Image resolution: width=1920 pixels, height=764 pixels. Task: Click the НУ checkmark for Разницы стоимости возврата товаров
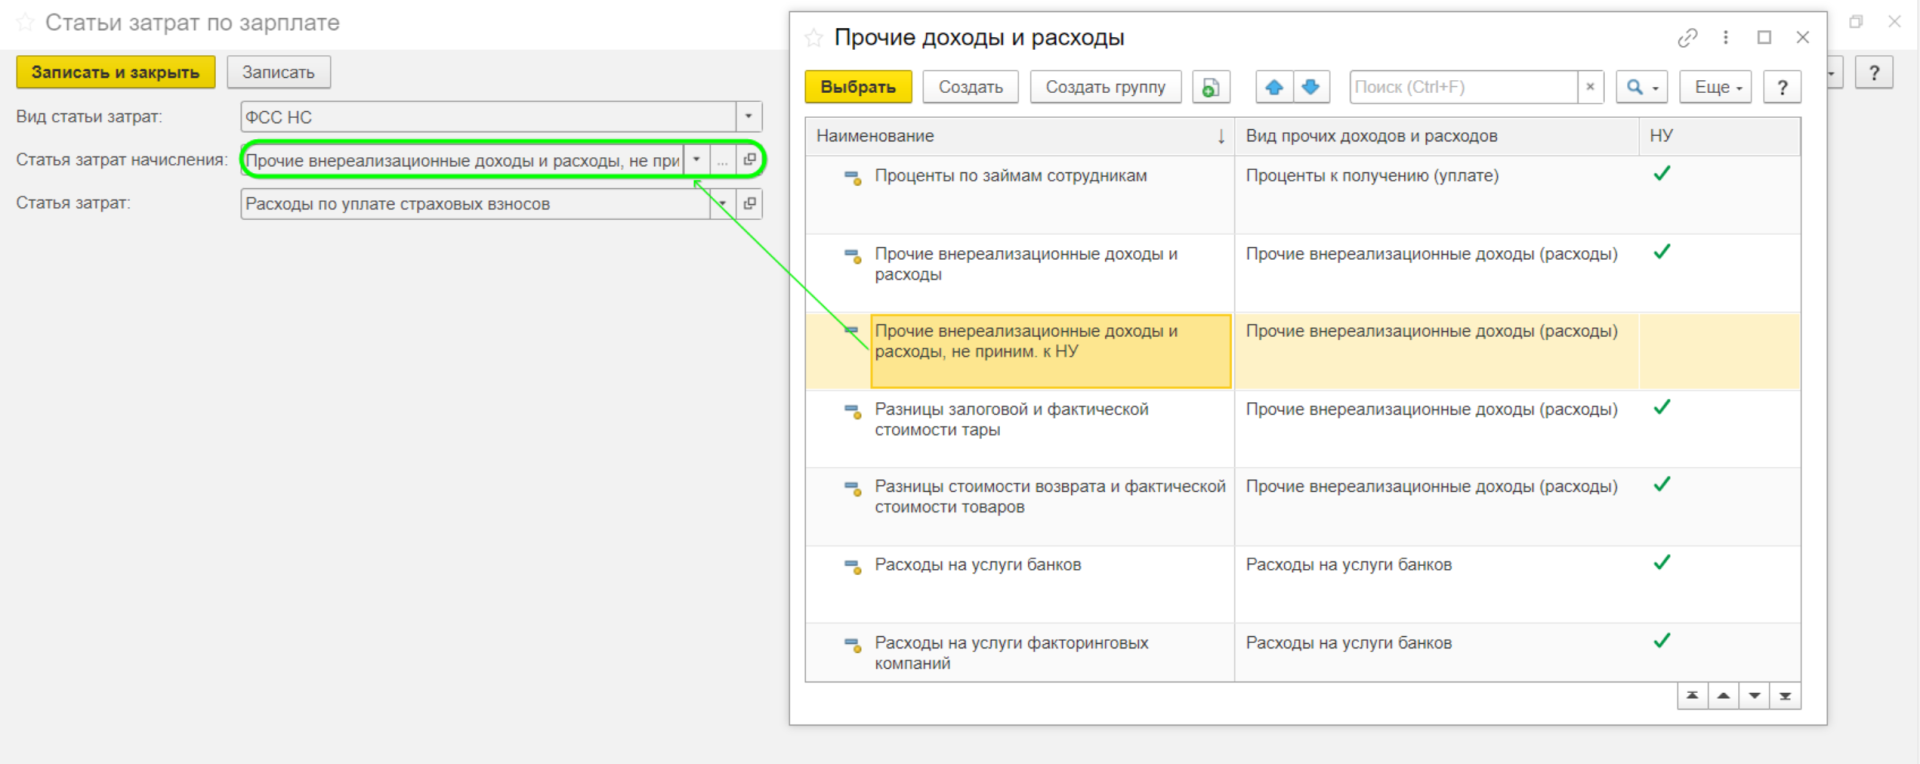tap(1662, 485)
